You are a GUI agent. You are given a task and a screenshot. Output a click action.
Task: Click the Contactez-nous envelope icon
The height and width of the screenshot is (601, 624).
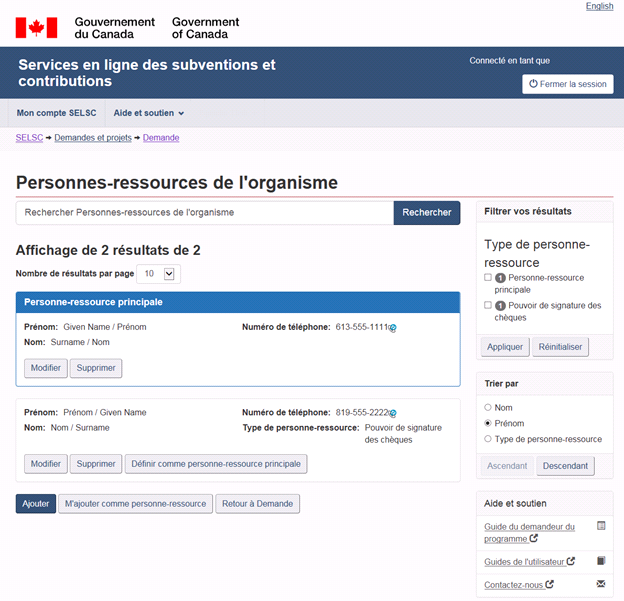pos(601,583)
